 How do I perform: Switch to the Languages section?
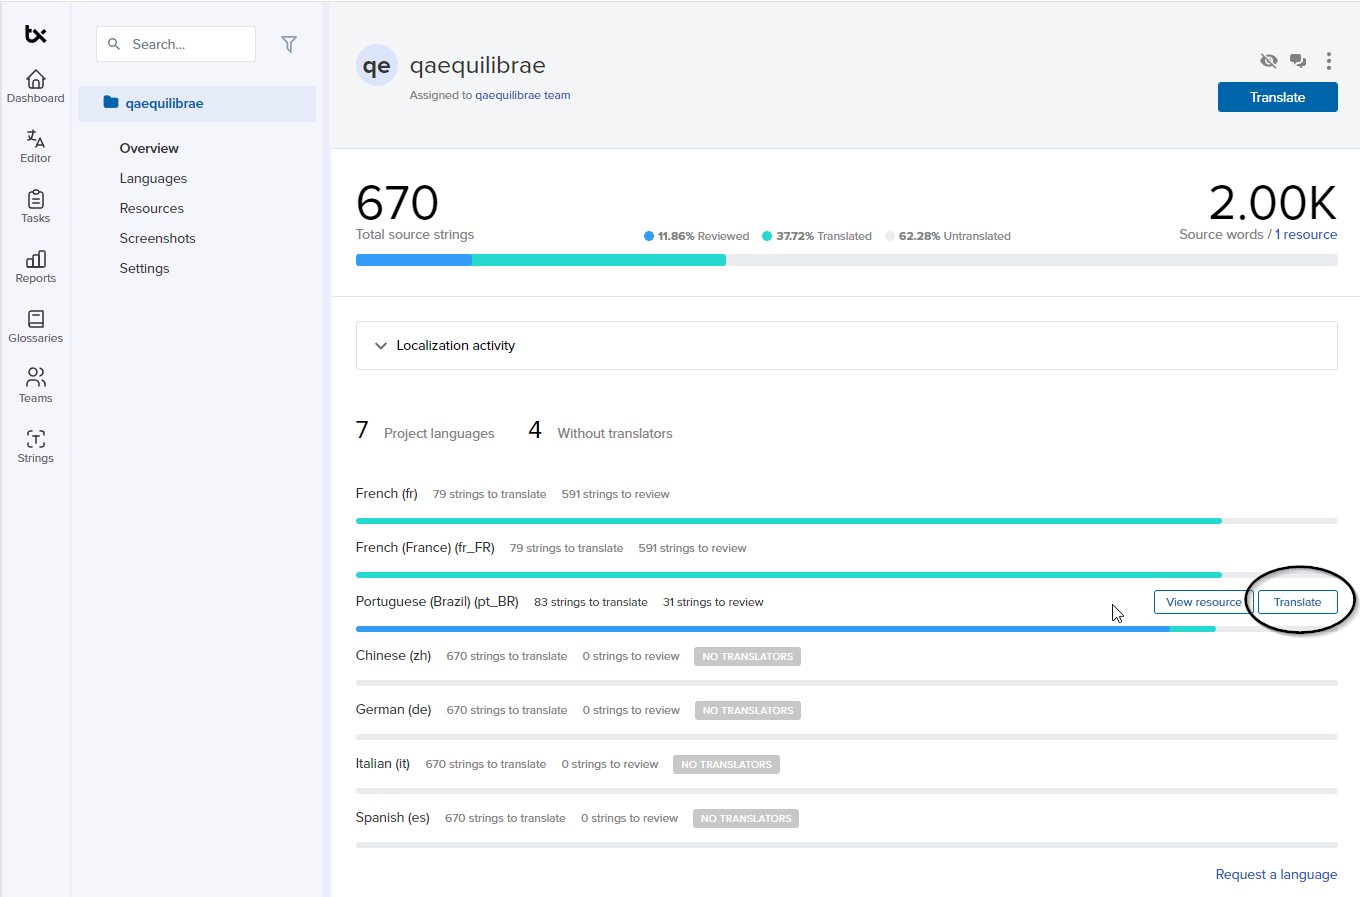[x=153, y=178]
